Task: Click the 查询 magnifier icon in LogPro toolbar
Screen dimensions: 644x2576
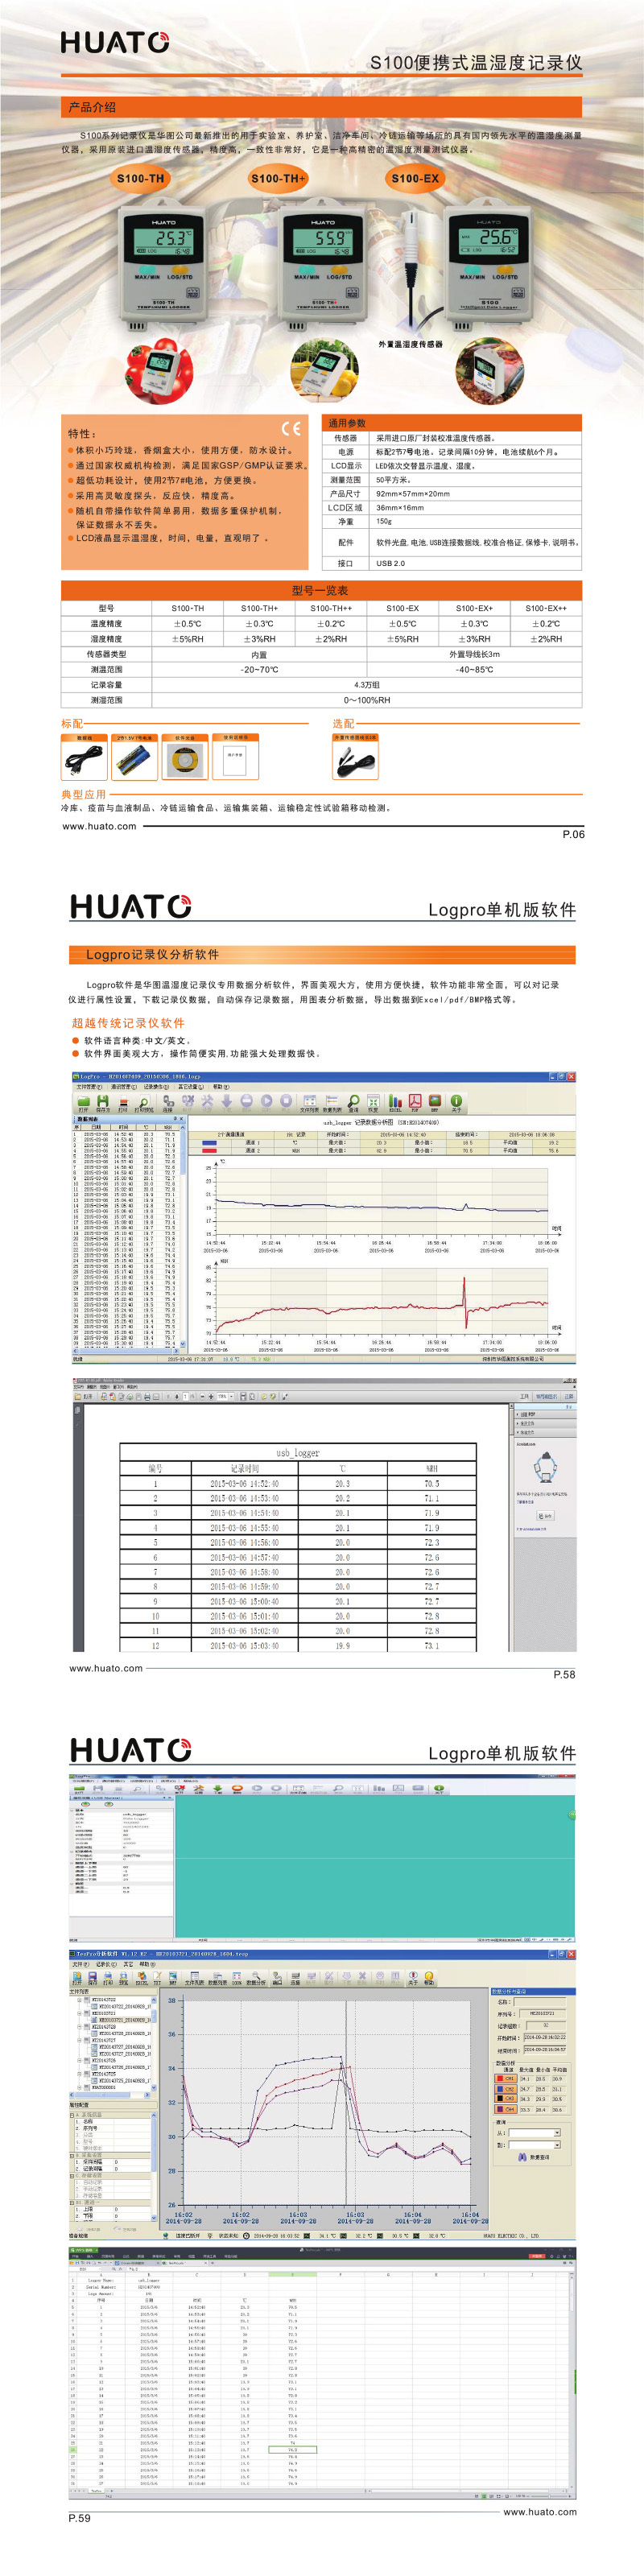Action: coord(353,1103)
